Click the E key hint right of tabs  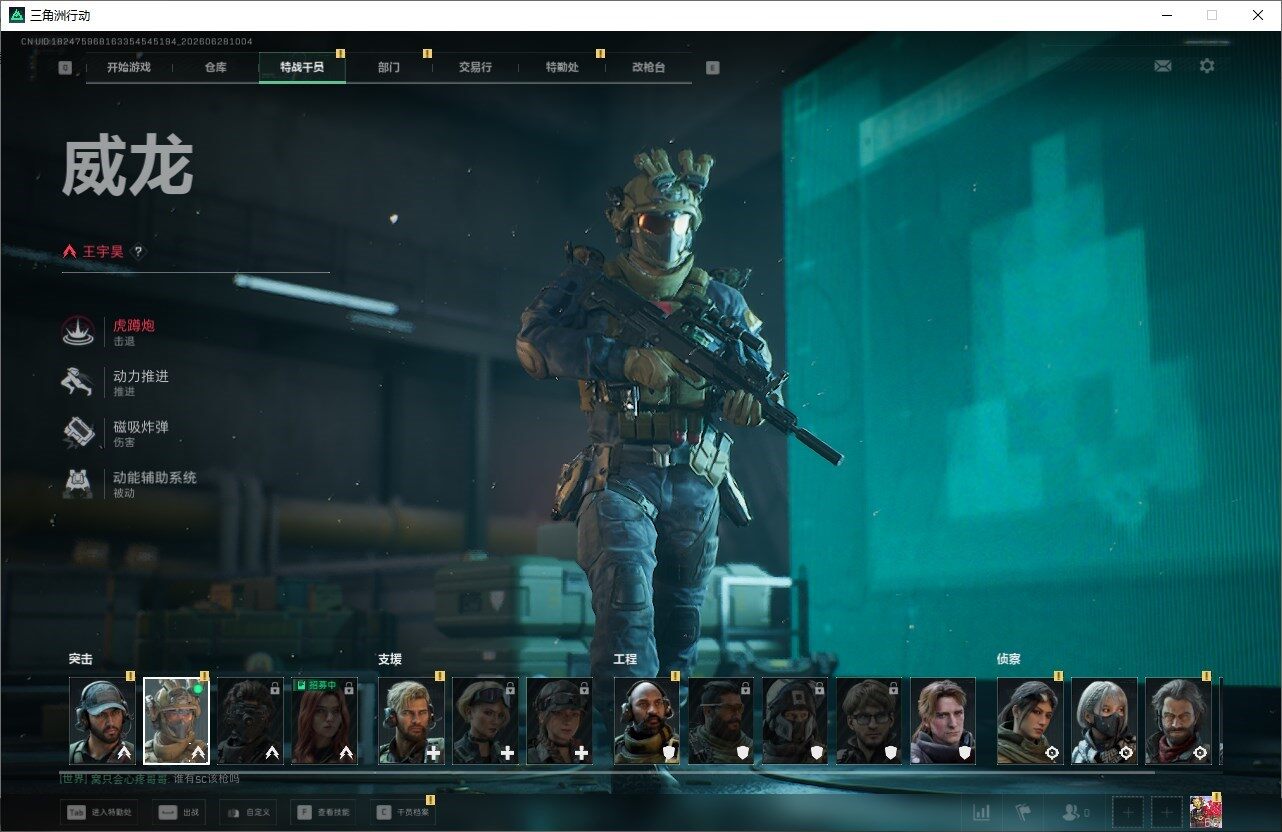tap(712, 68)
